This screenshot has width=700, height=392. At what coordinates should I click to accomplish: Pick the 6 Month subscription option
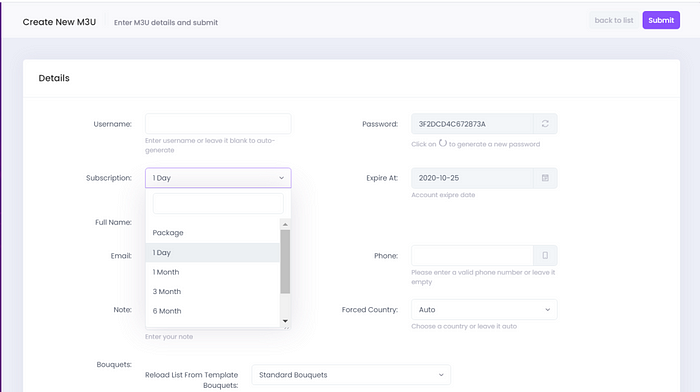(x=212, y=311)
